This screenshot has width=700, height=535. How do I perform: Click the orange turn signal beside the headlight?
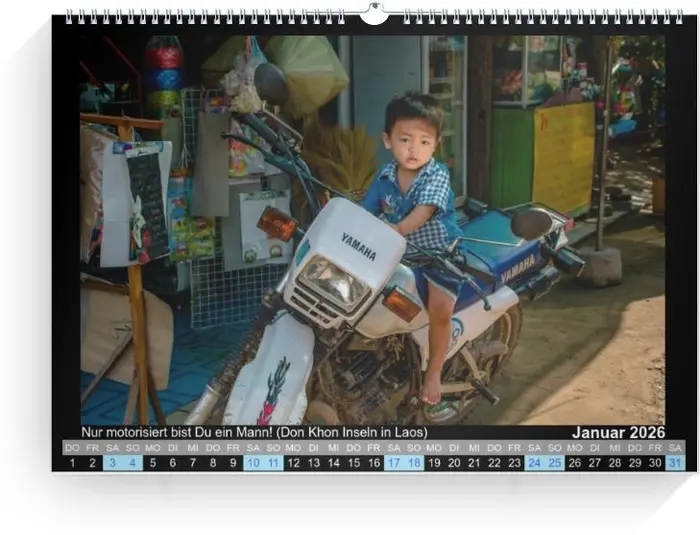276,223
